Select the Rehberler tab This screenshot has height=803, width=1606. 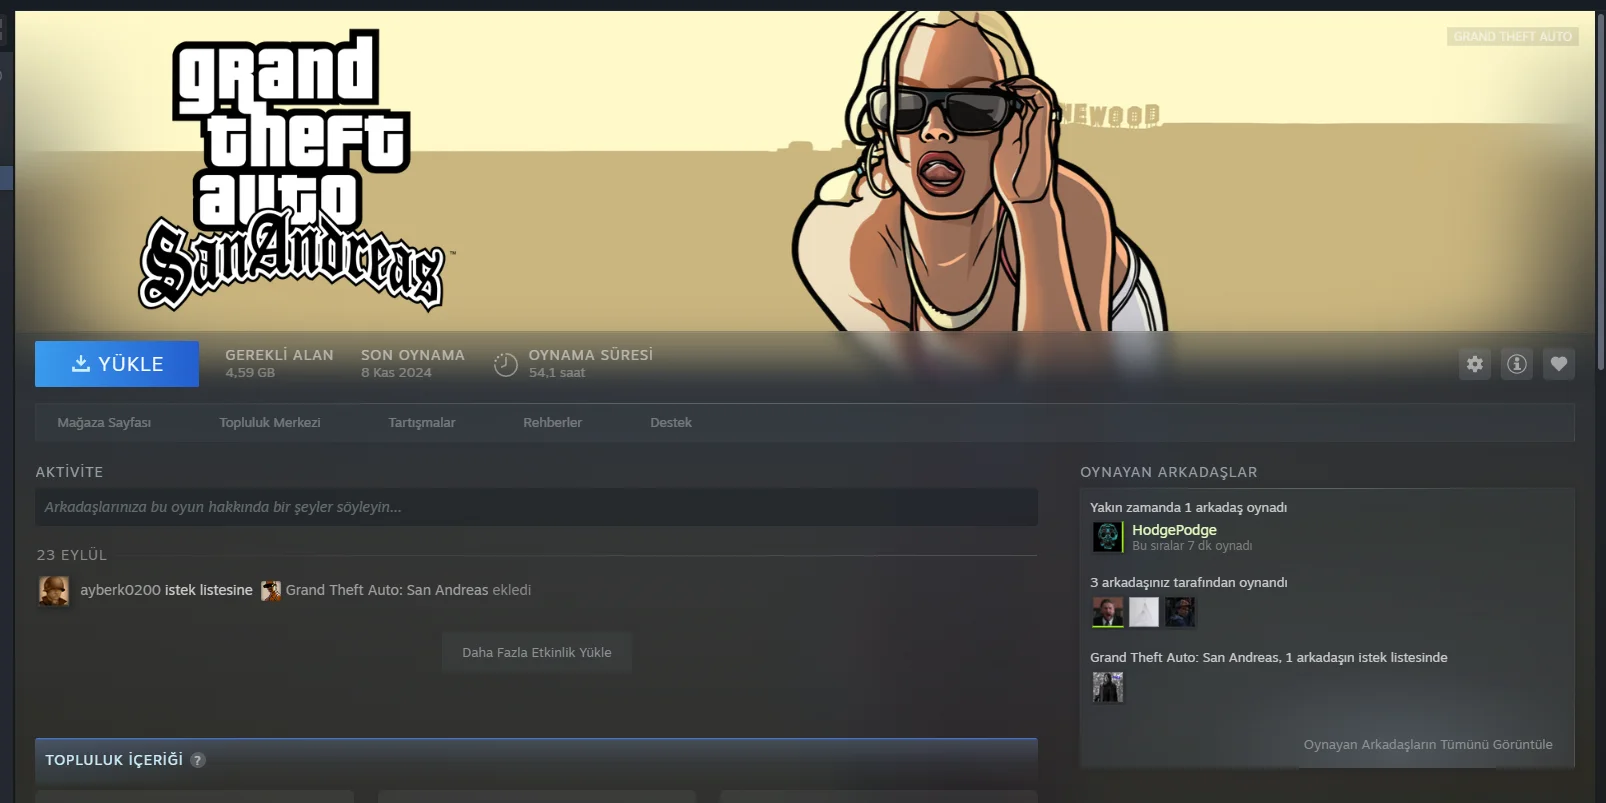[552, 422]
